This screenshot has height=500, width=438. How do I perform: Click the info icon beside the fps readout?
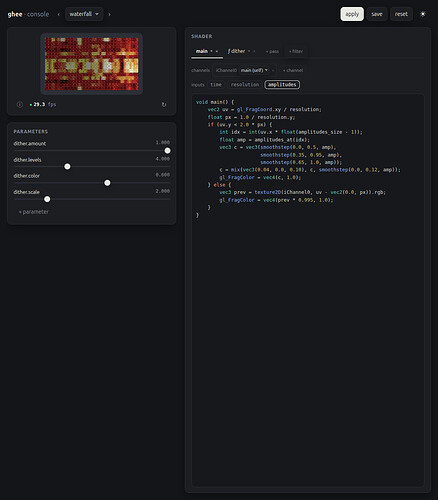tap(20, 104)
